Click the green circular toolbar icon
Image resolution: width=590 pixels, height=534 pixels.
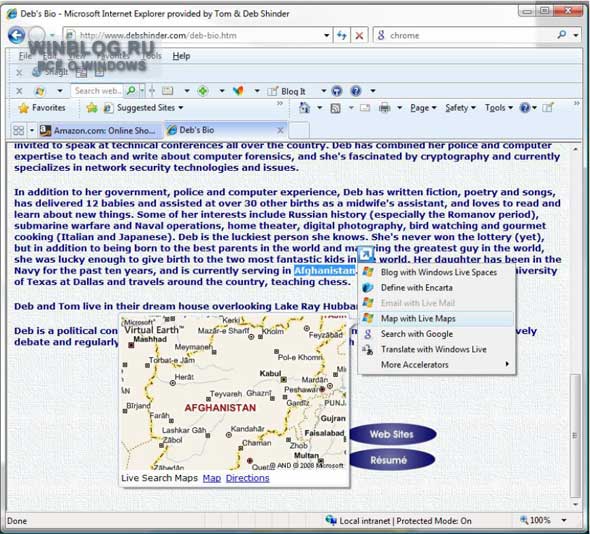(203, 91)
